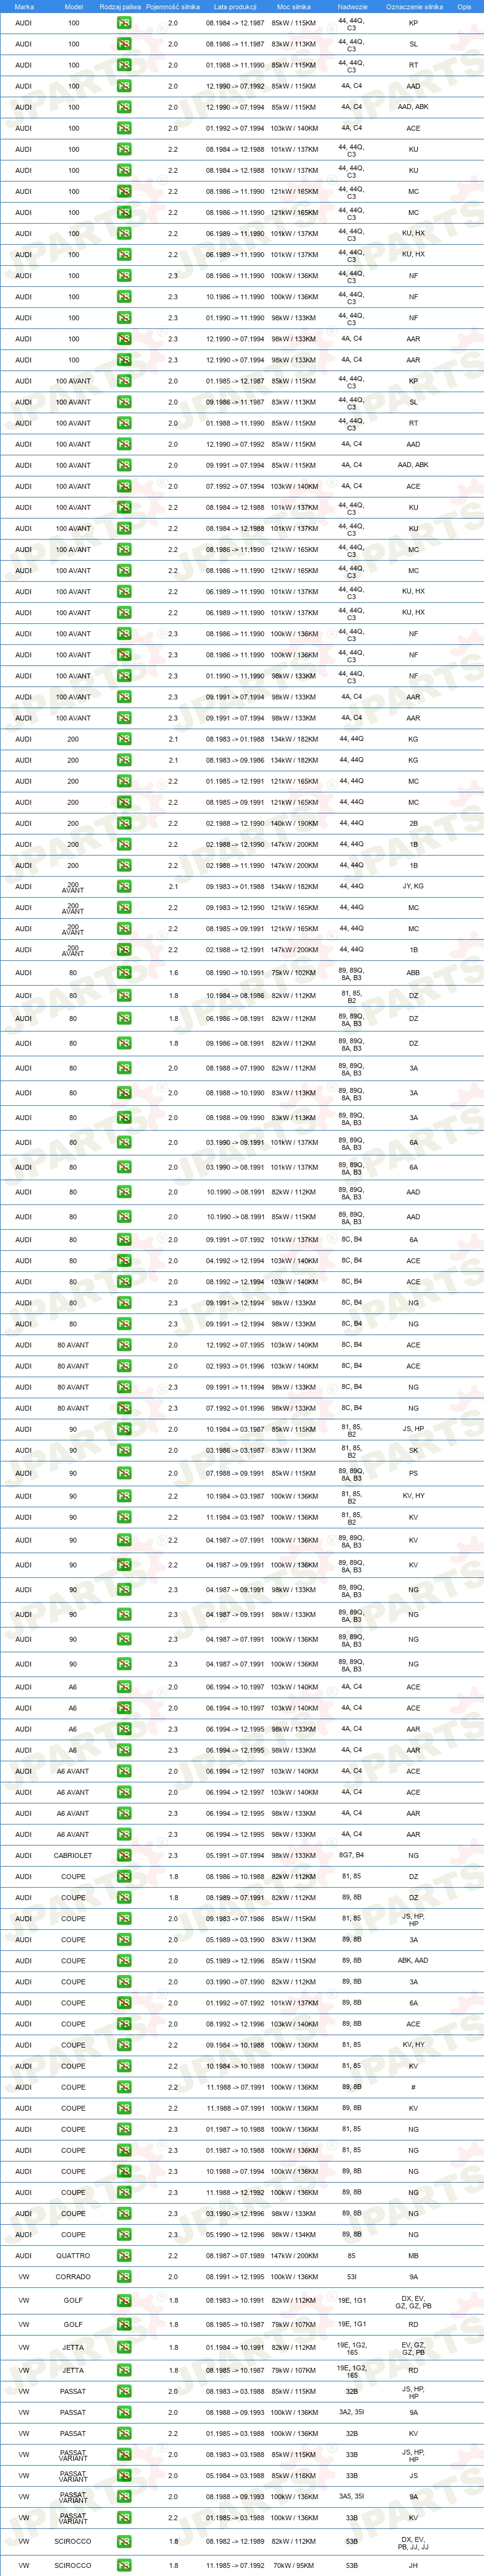The image size is (484, 2576).
Task: Click fuel icon in COUPE 98kW / 134KM row
Action: 124,2234
